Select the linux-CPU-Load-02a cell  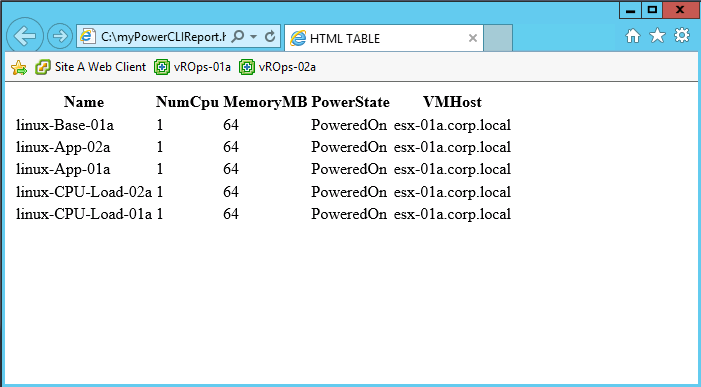coord(84,192)
